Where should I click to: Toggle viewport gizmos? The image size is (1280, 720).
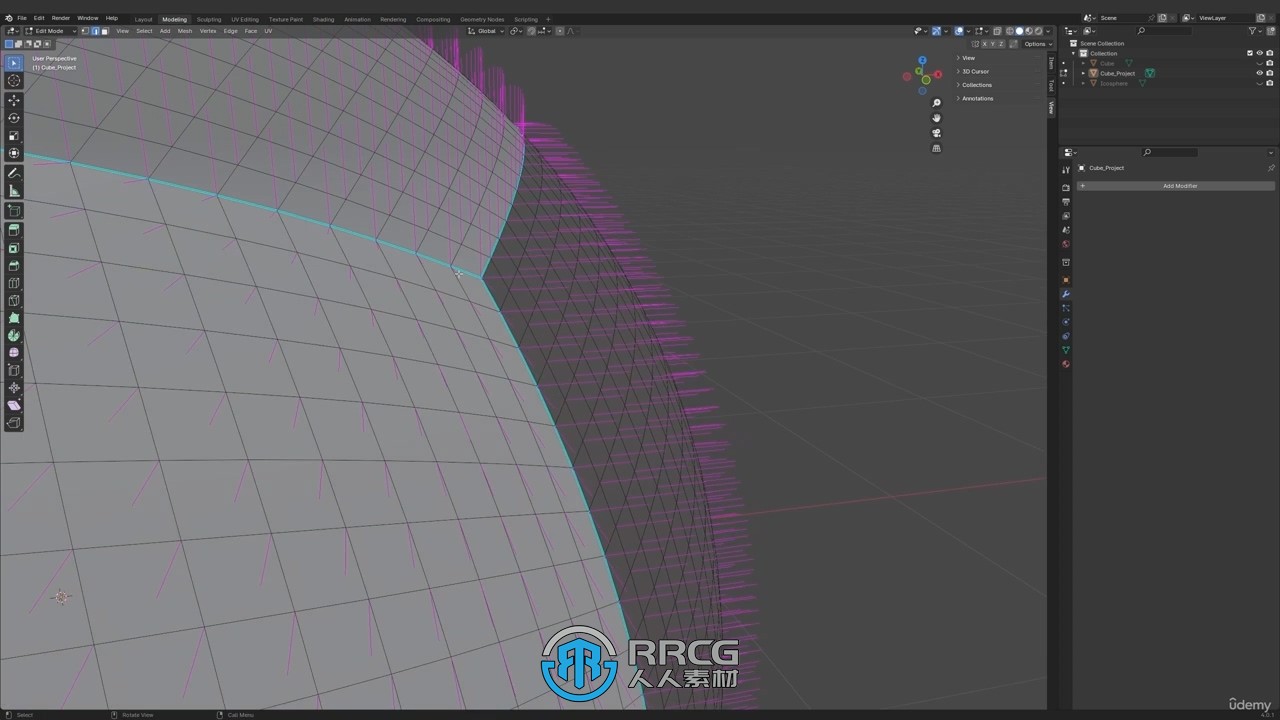point(937,31)
